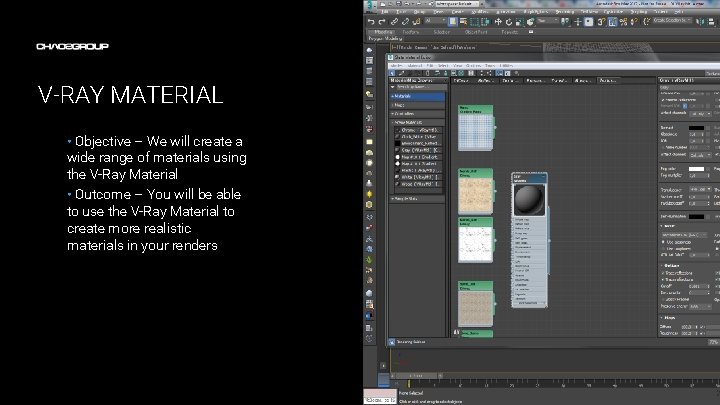Image resolution: width=720 pixels, height=405 pixels.
Task: Activate the Select and Link tool
Action: coord(394,22)
